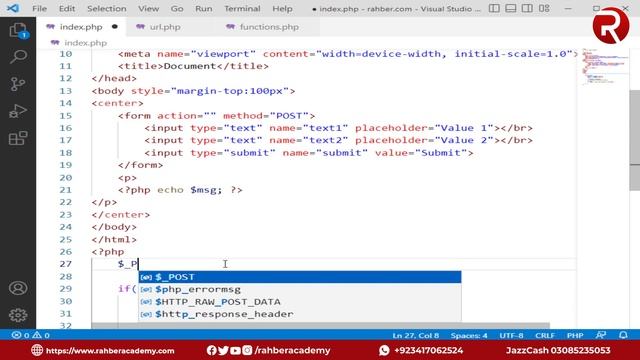640x360 pixels.
Task: Click line number 21 in the gutter
Action: pos(65,190)
